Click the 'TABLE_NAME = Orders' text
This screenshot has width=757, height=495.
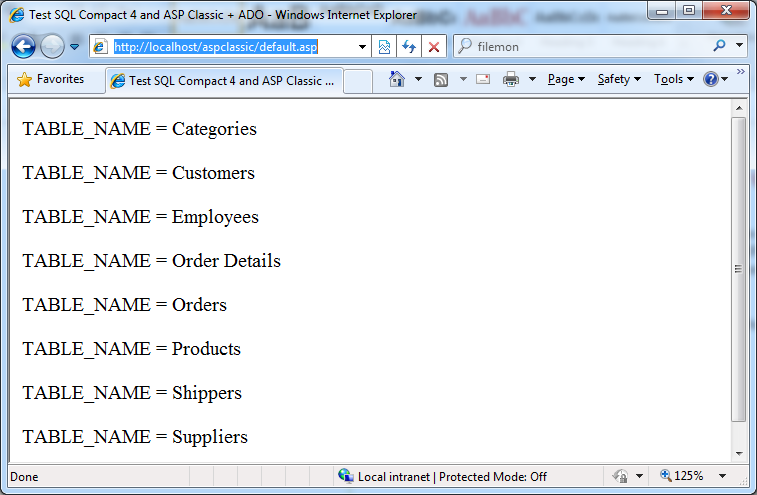[125, 305]
